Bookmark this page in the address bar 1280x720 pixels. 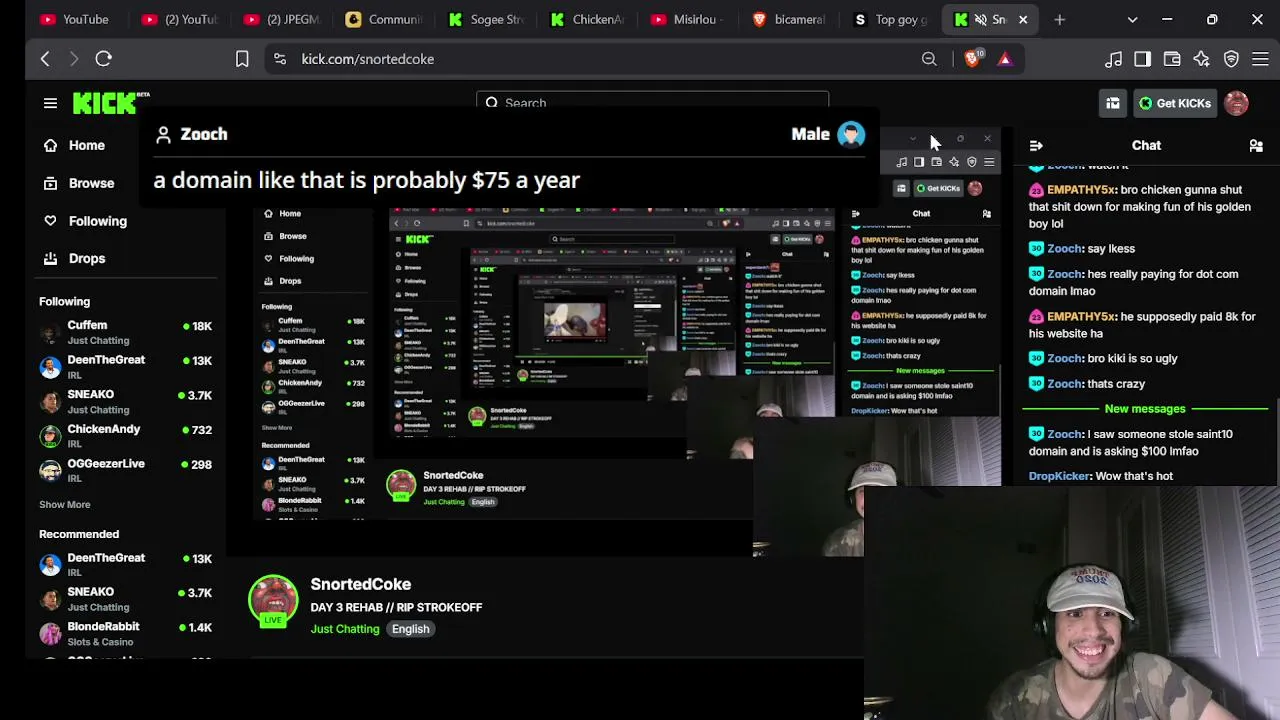pos(242,59)
